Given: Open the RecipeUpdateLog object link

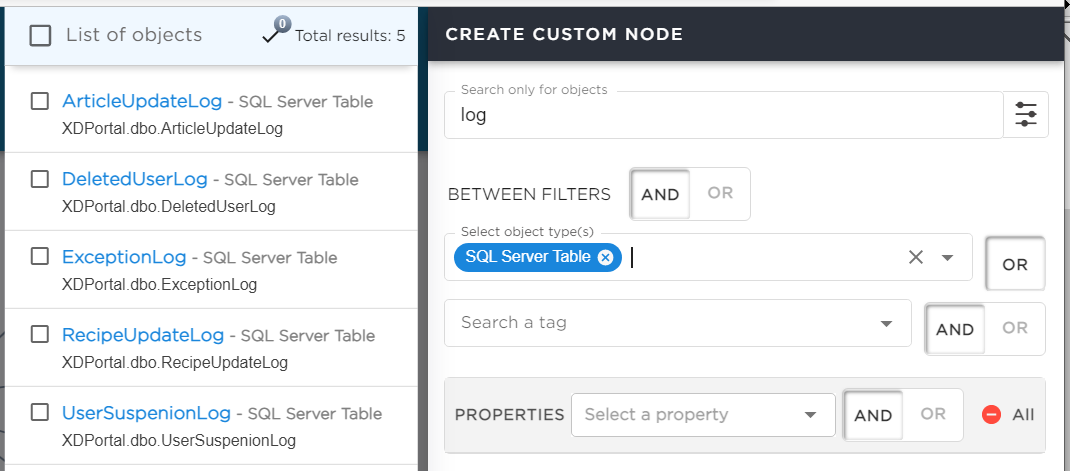Looking at the screenshot, I should [x=143, y=334].
